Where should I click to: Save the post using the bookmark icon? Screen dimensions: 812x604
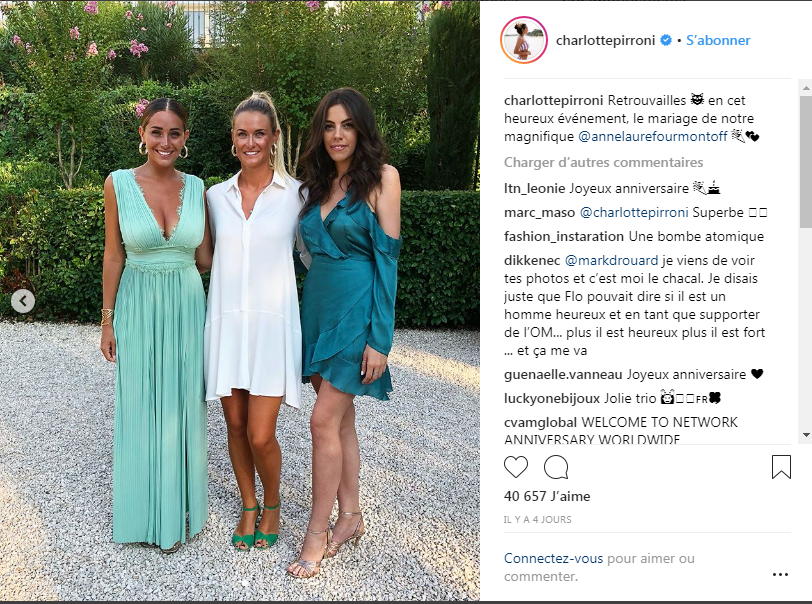[x=781, y=467]
